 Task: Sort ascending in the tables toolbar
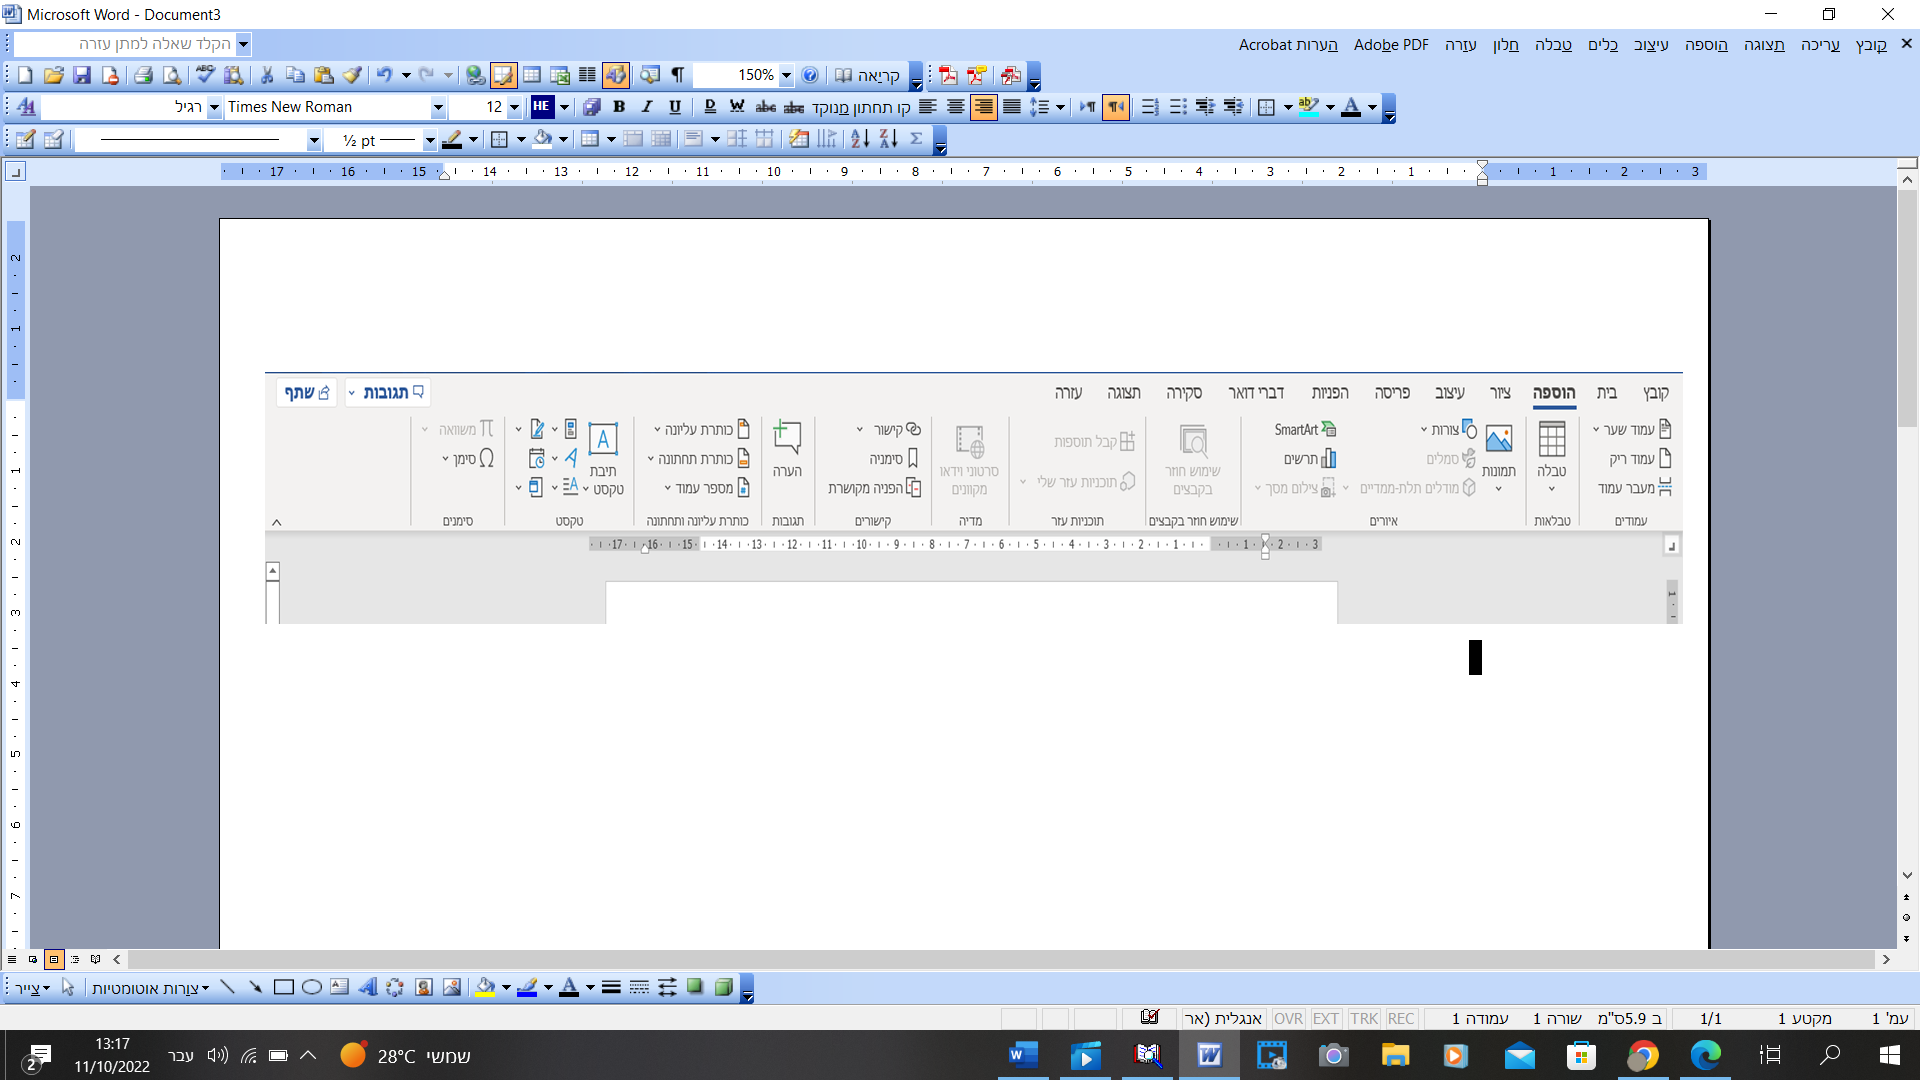(x=860, y=139)
